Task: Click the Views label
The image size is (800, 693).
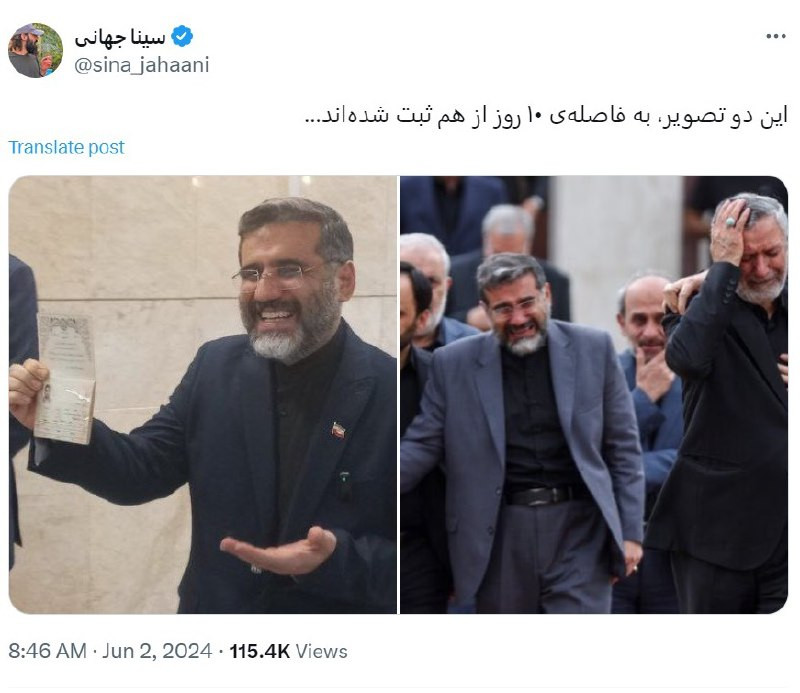Action: click(321, 651)
